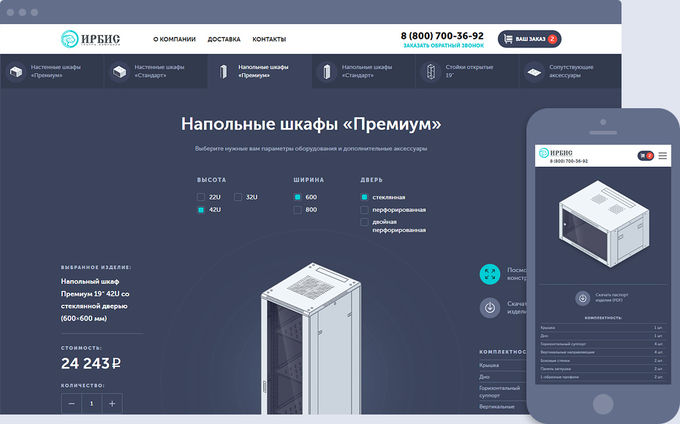
Task: Click the ИРБИС logo in the header
Action: click(x=90, y=39)
